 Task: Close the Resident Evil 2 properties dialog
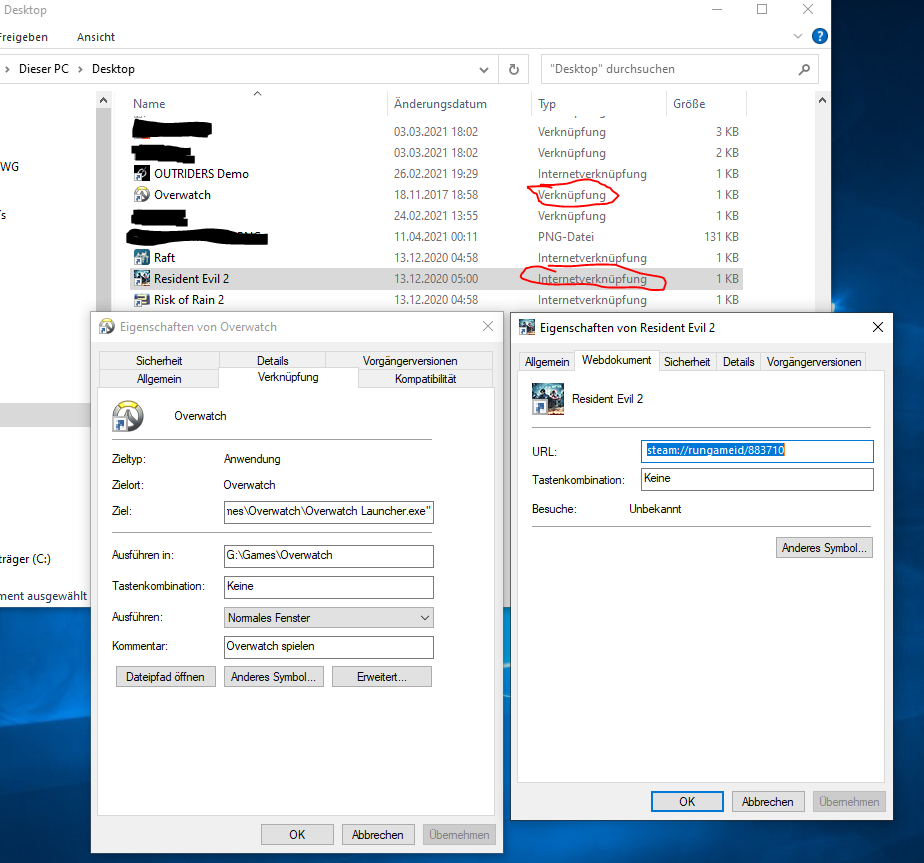(877, 327)
